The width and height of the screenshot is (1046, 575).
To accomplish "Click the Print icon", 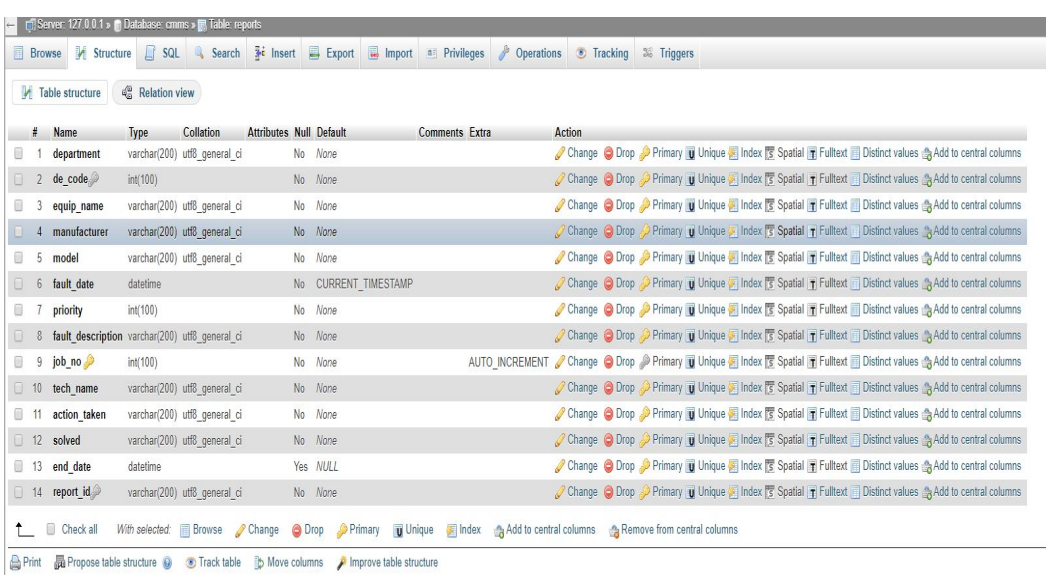I will (15, 562).
